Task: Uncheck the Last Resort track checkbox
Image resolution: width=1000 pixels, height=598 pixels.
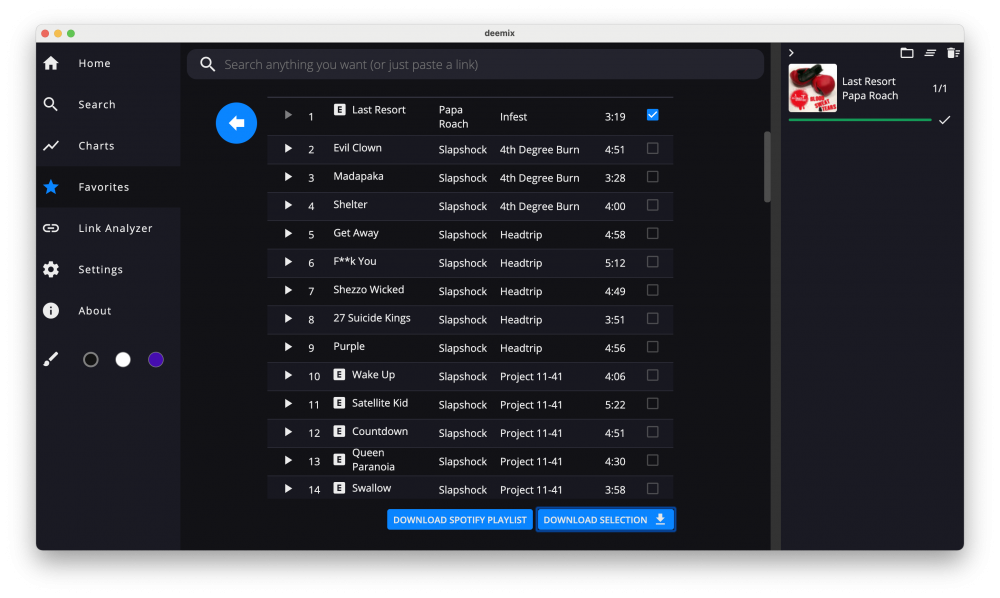Action: pyautogui.click(x=653, y=115)
